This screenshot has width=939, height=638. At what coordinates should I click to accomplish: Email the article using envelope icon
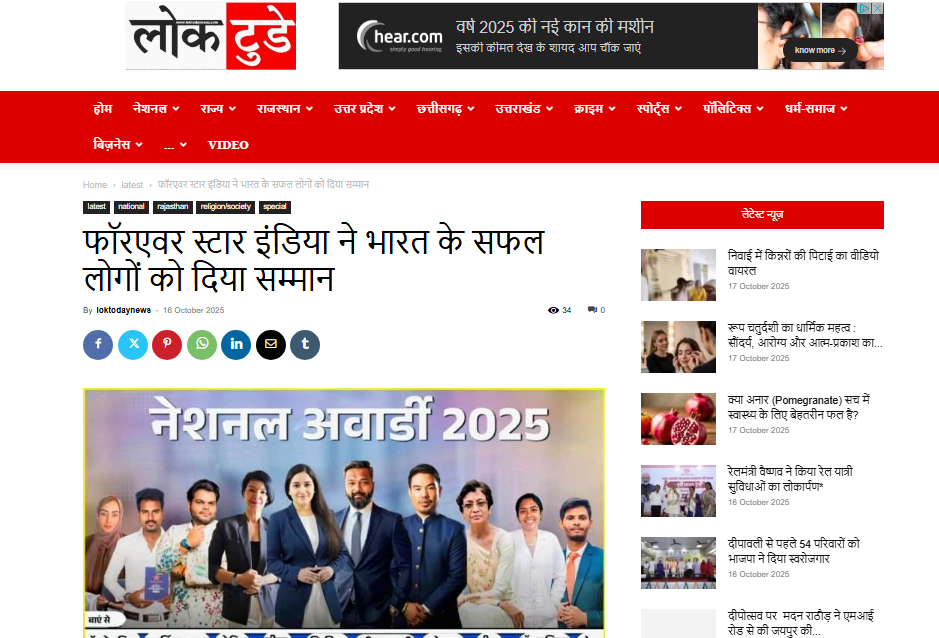pos(271,344)
